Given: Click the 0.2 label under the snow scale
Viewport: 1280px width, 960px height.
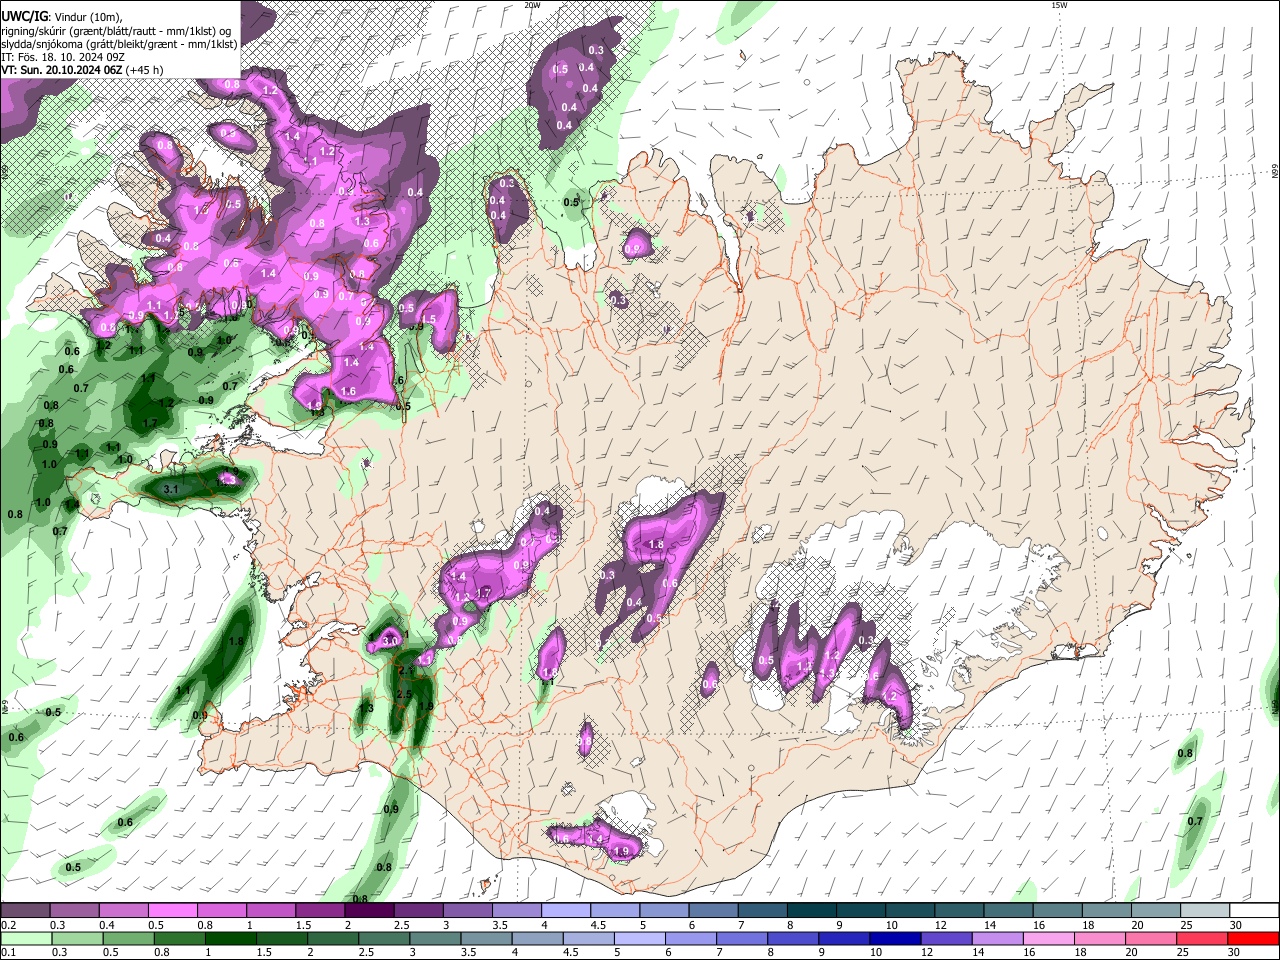Looking at the screenshot, I should (7, 925).
